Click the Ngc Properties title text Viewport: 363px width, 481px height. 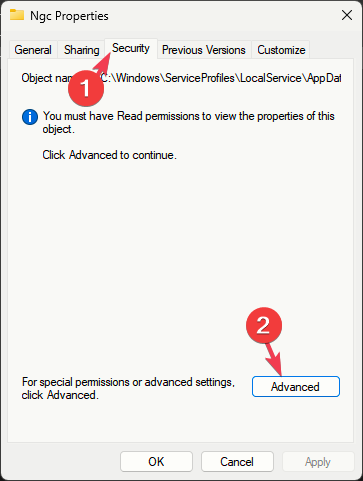(69, 16)
